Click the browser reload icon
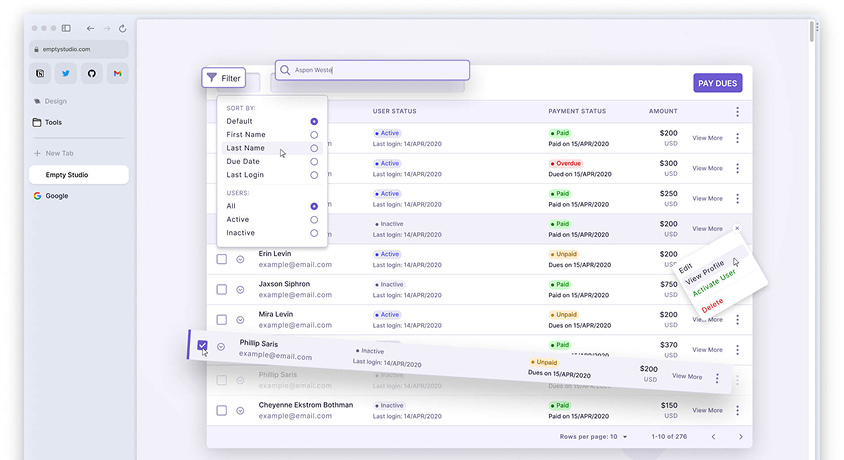The width and height of the screenshot is (844, 460). pyautogui.click(x=122, y=28)
